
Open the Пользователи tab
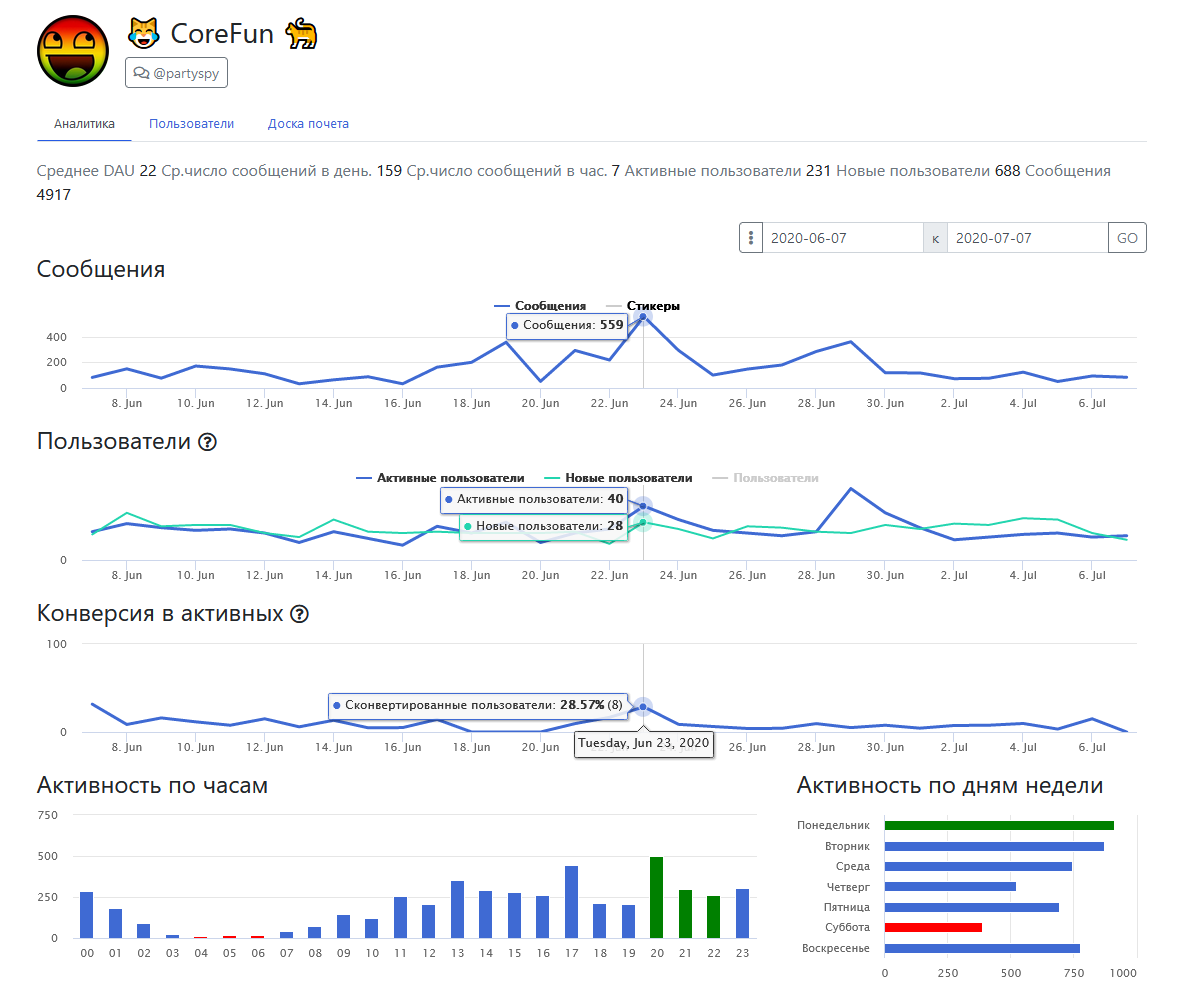point(191,124)
